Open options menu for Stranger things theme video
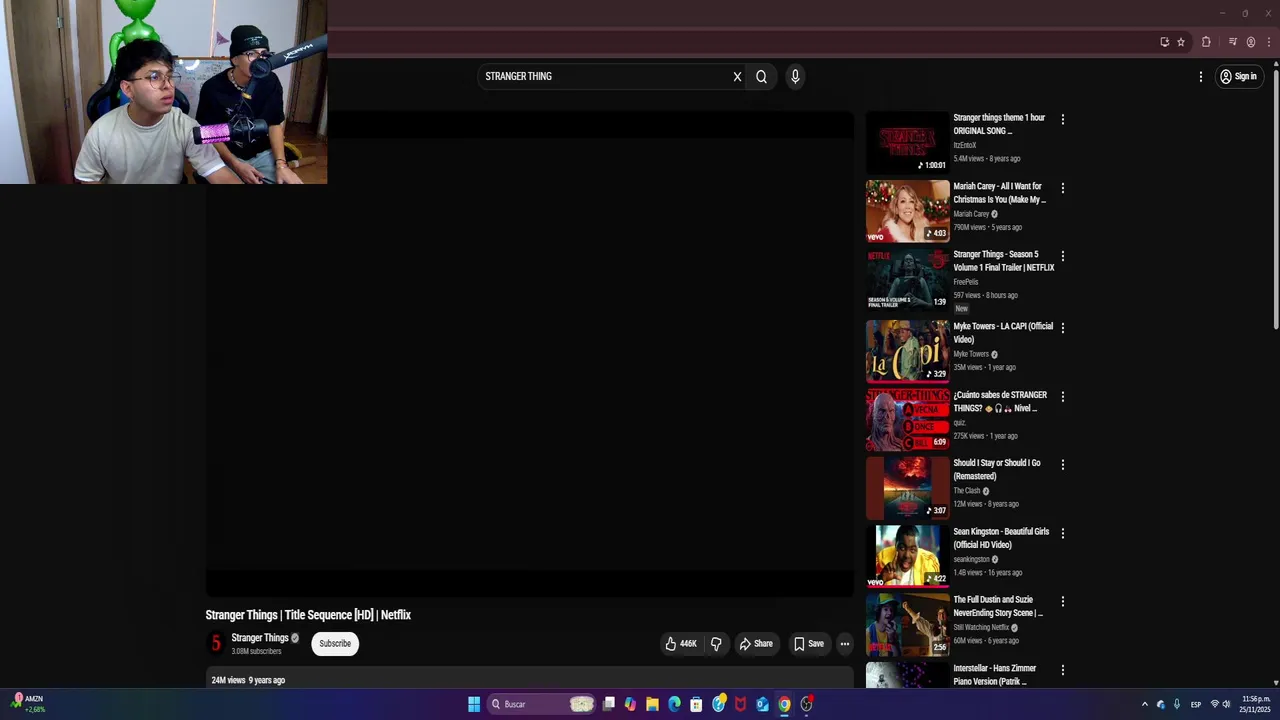Image resolution: width=1280 pixels, height=720 pixels. (1062, 119)
